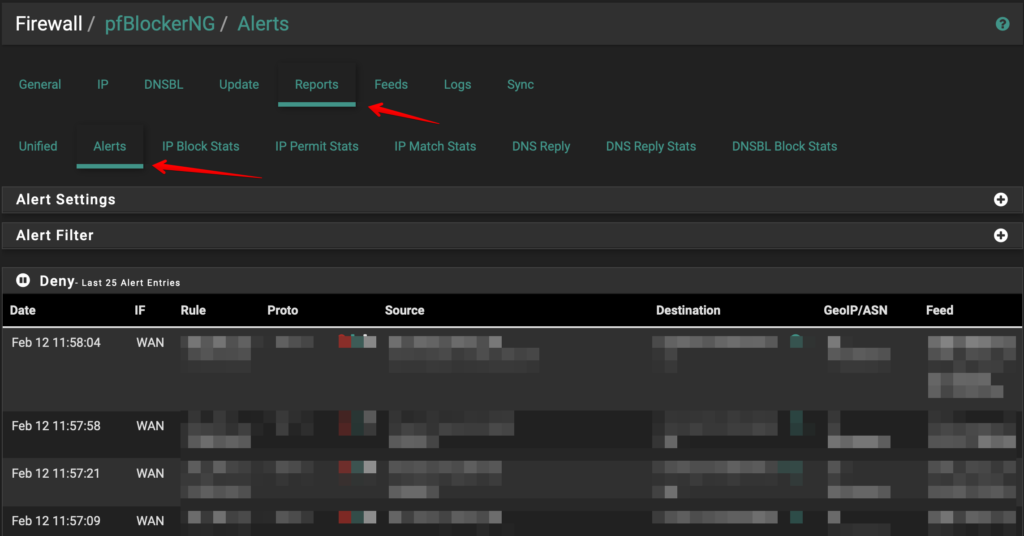This screenshot has width=1024, height=536.
Task: Open IP Permit Stats report
Action: coord(317,146)
